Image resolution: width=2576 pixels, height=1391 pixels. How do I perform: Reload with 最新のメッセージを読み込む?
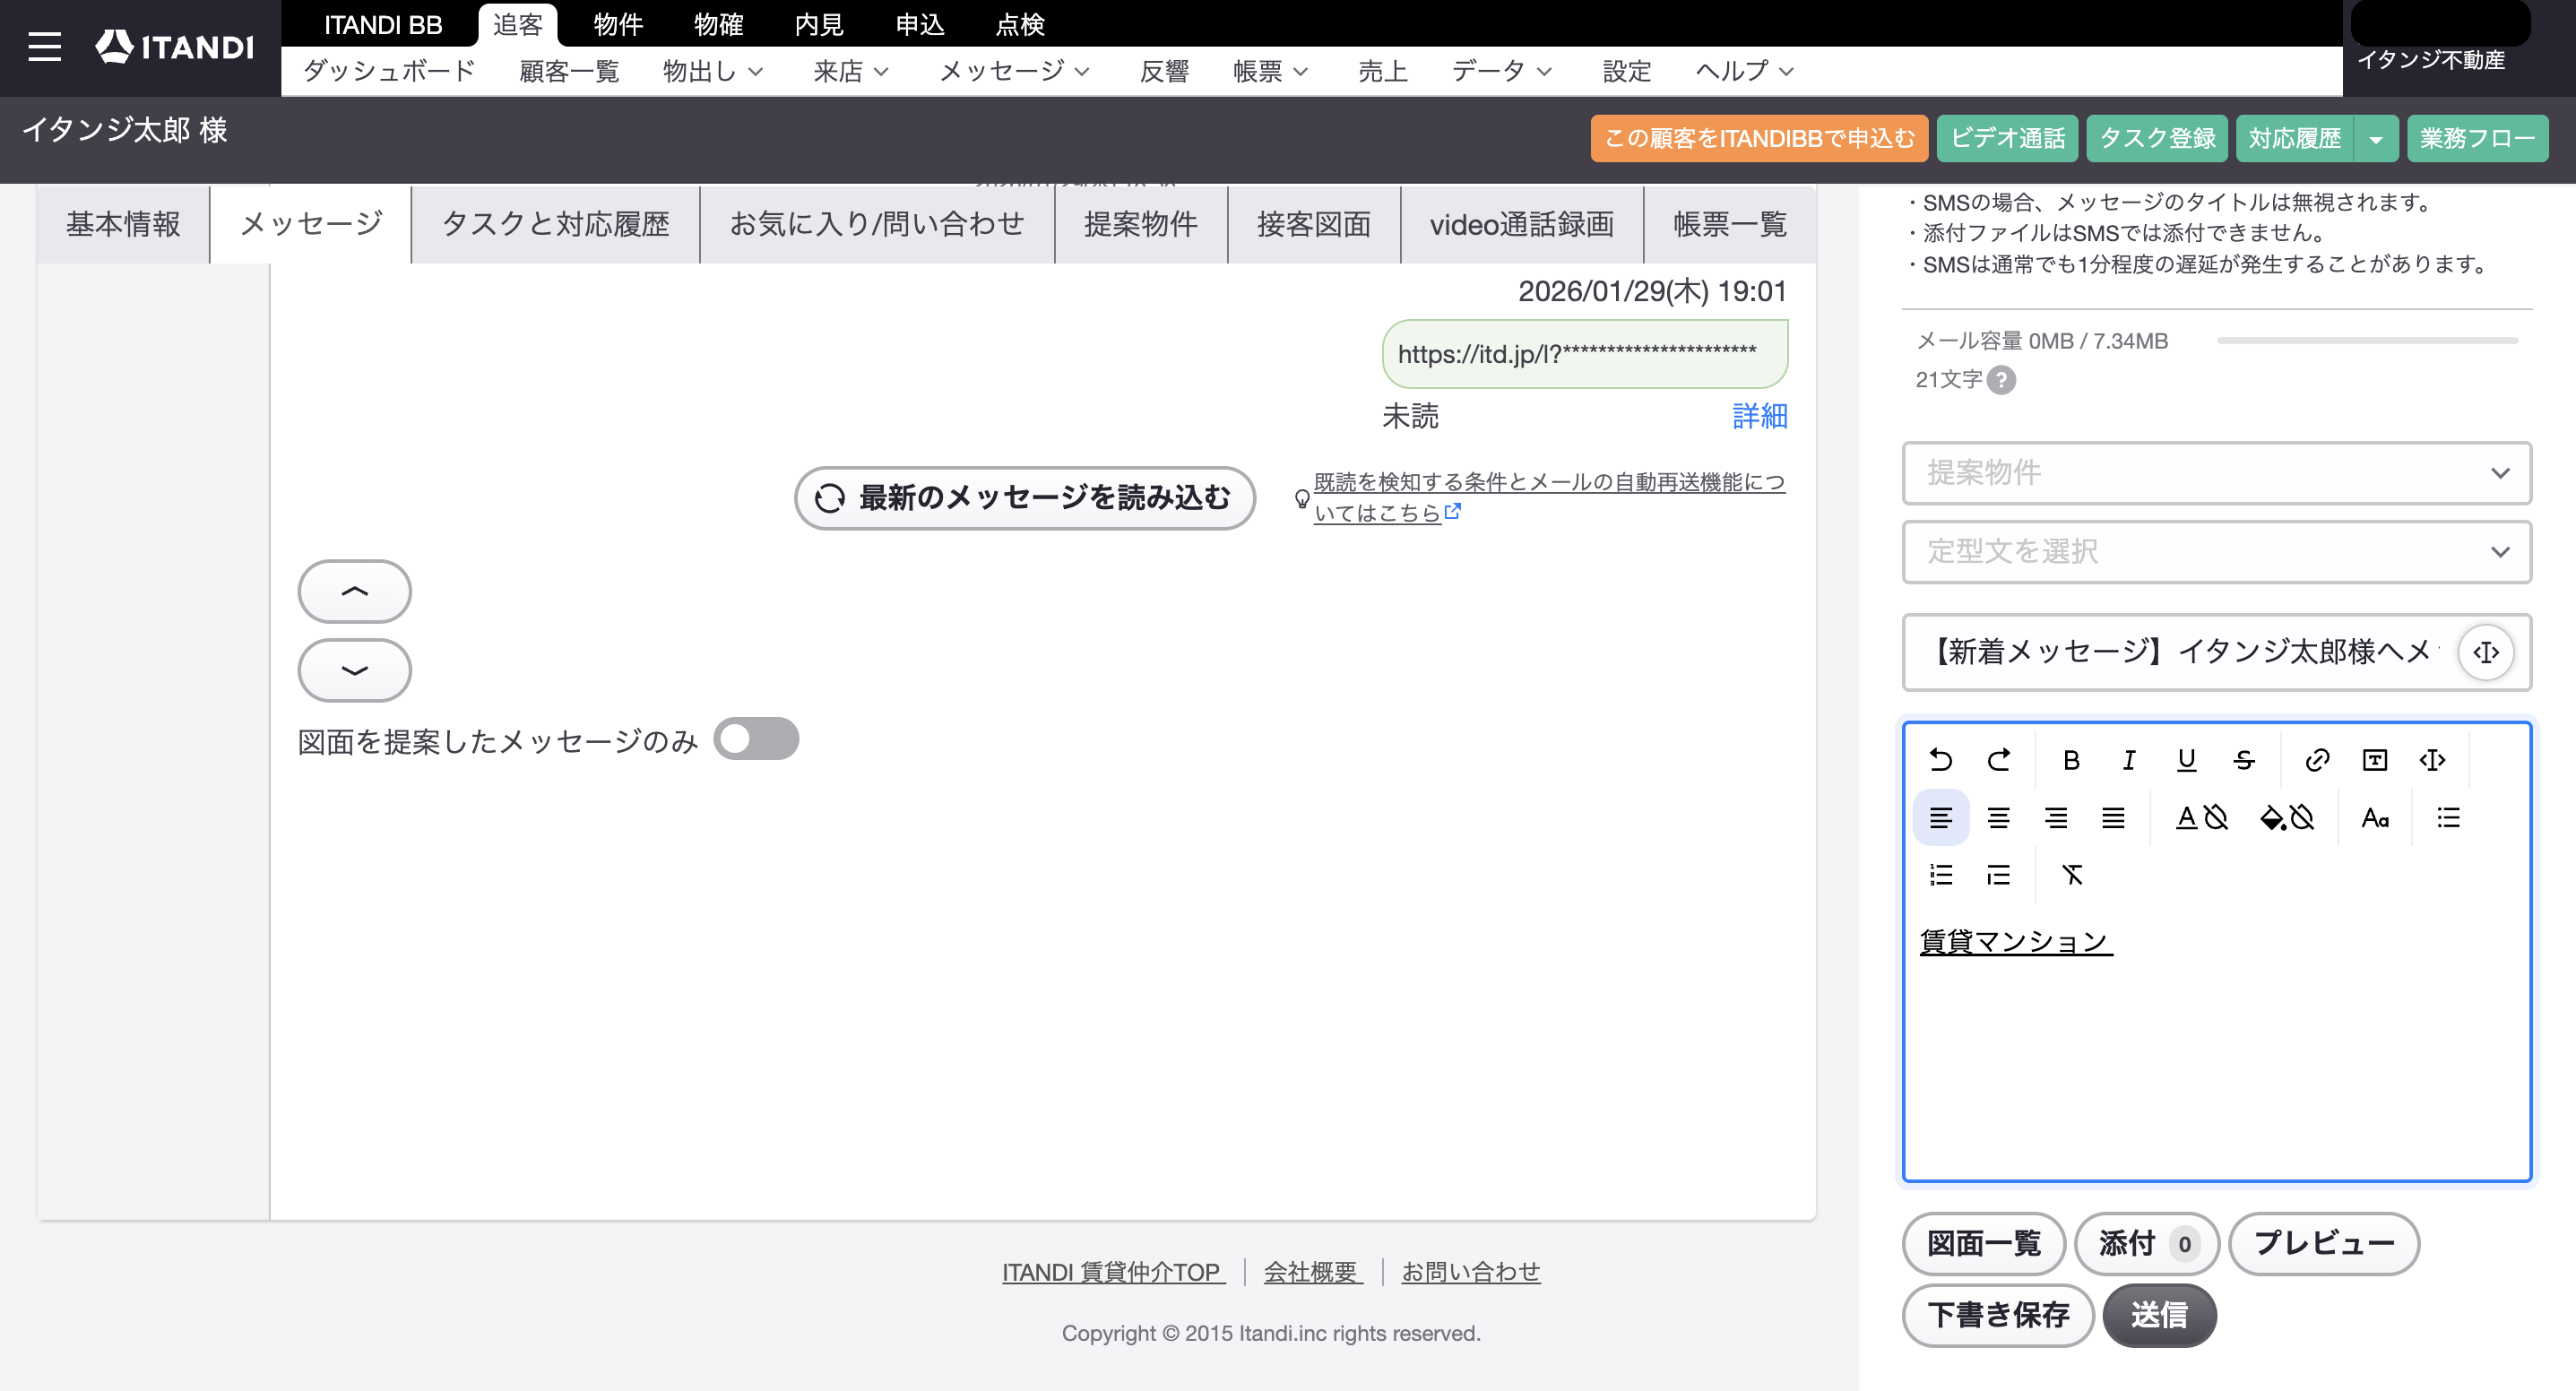pos(1025,498)
